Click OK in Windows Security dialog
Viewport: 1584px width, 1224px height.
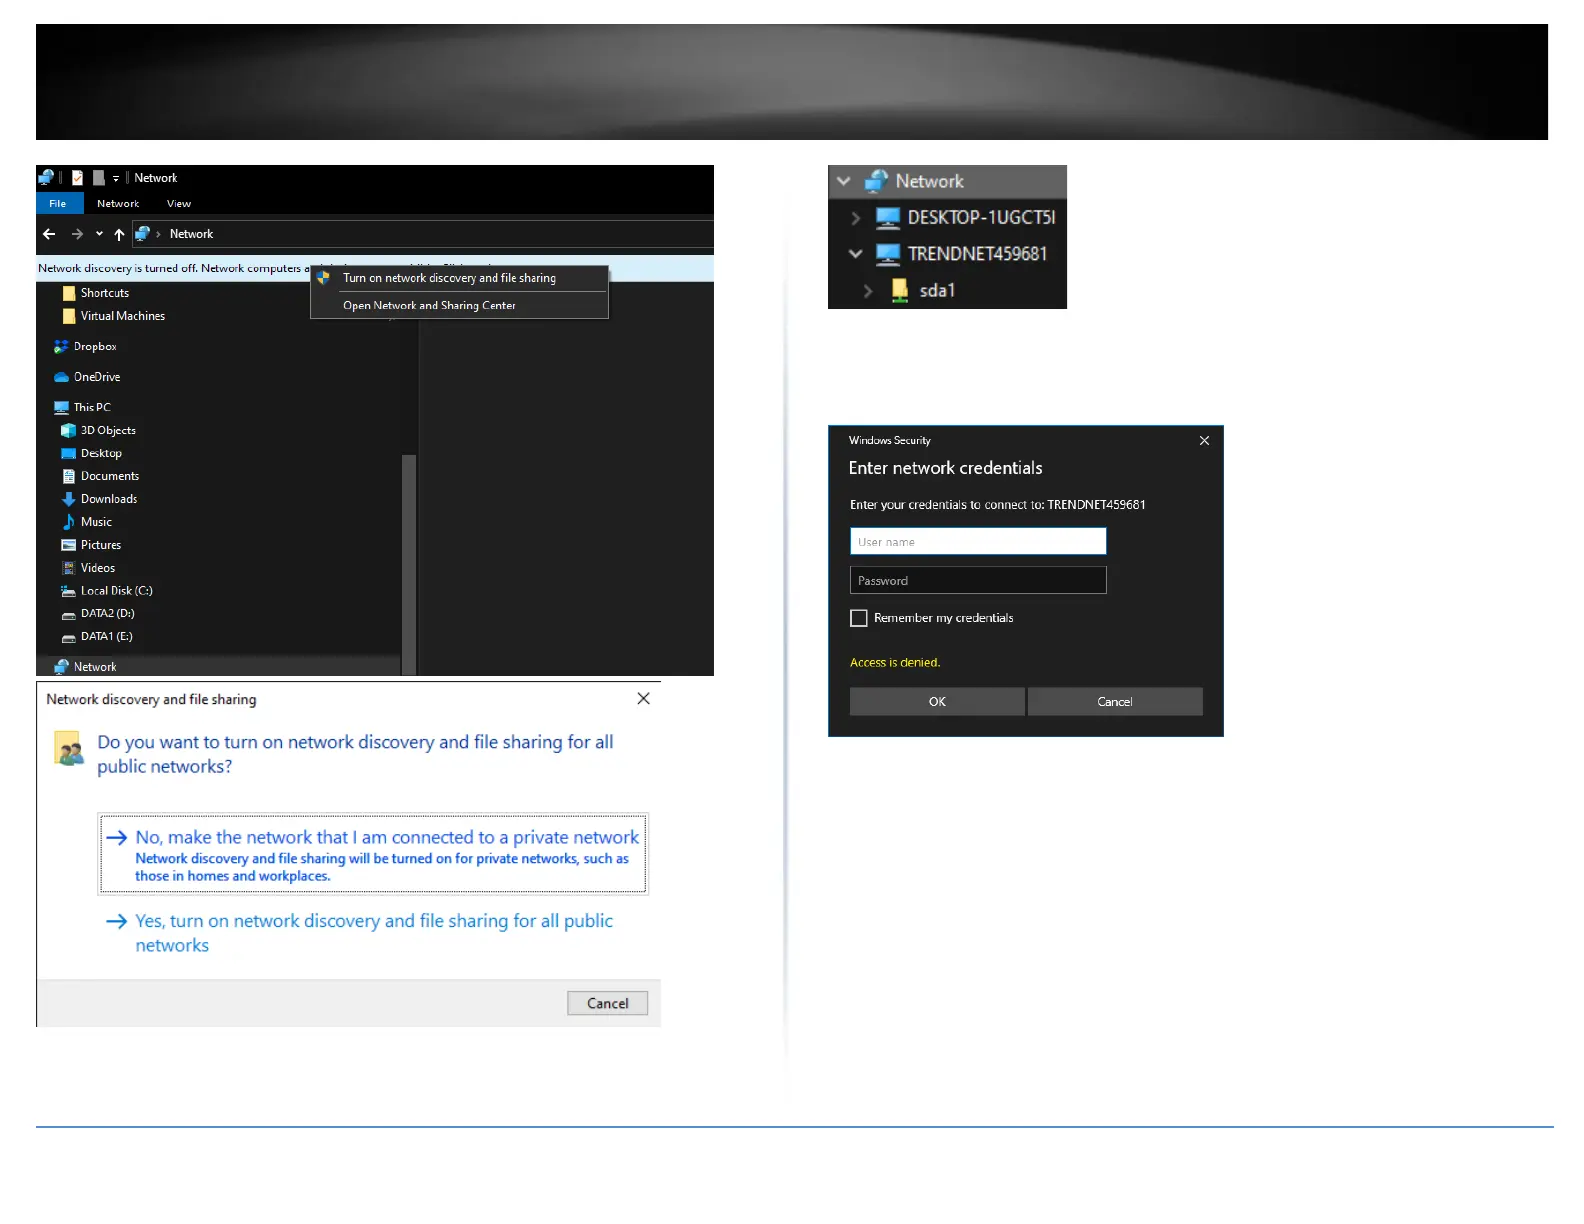point(937,701)
